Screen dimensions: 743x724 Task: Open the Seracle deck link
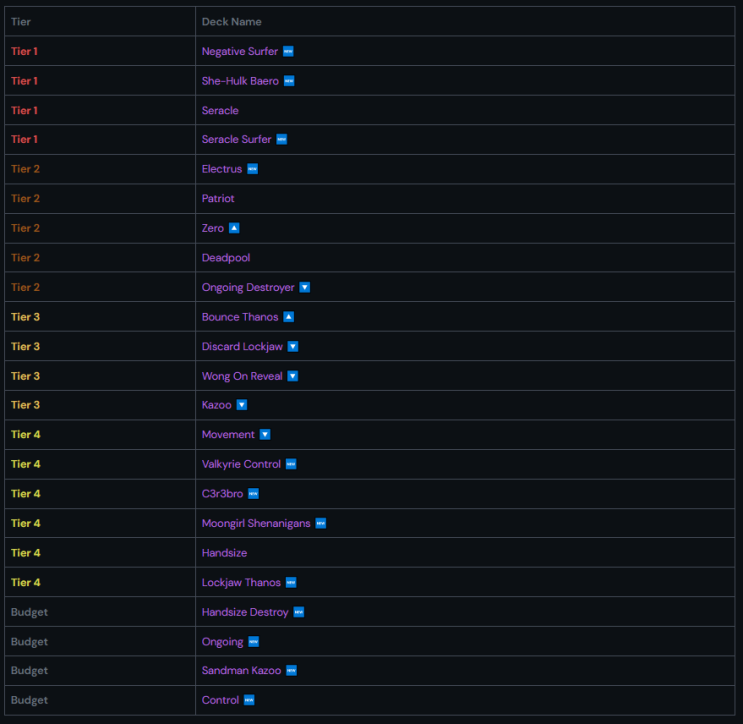click(x=220, y=110)
